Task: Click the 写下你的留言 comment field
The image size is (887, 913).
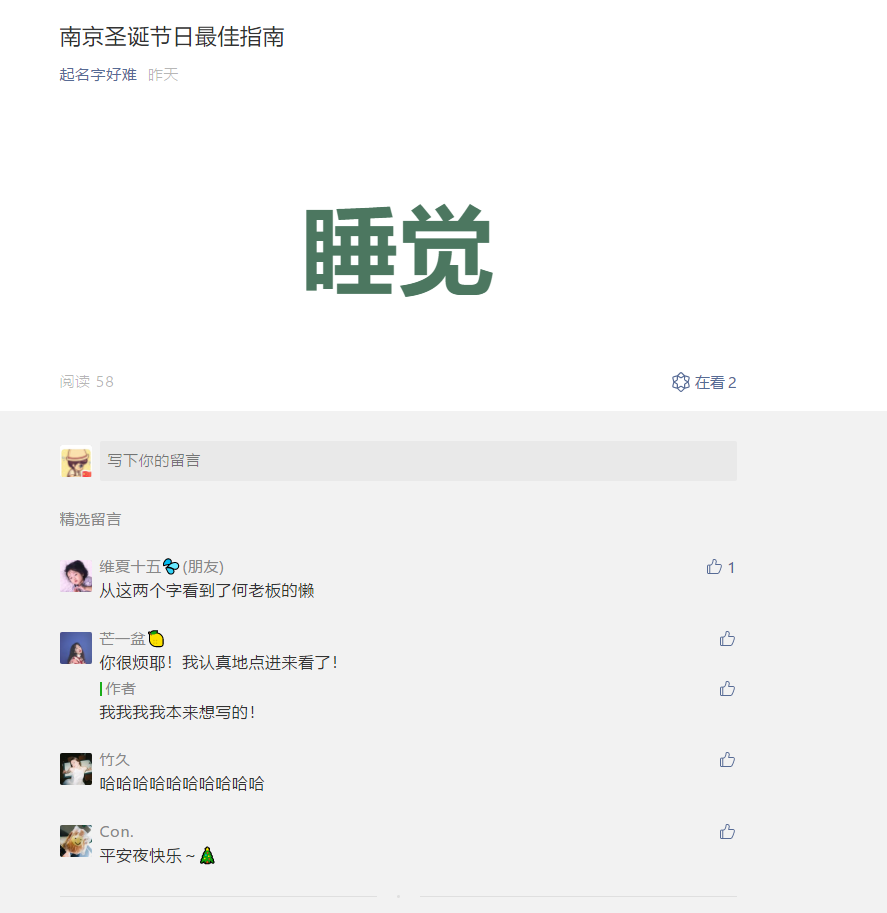Action: pos(418,461)
